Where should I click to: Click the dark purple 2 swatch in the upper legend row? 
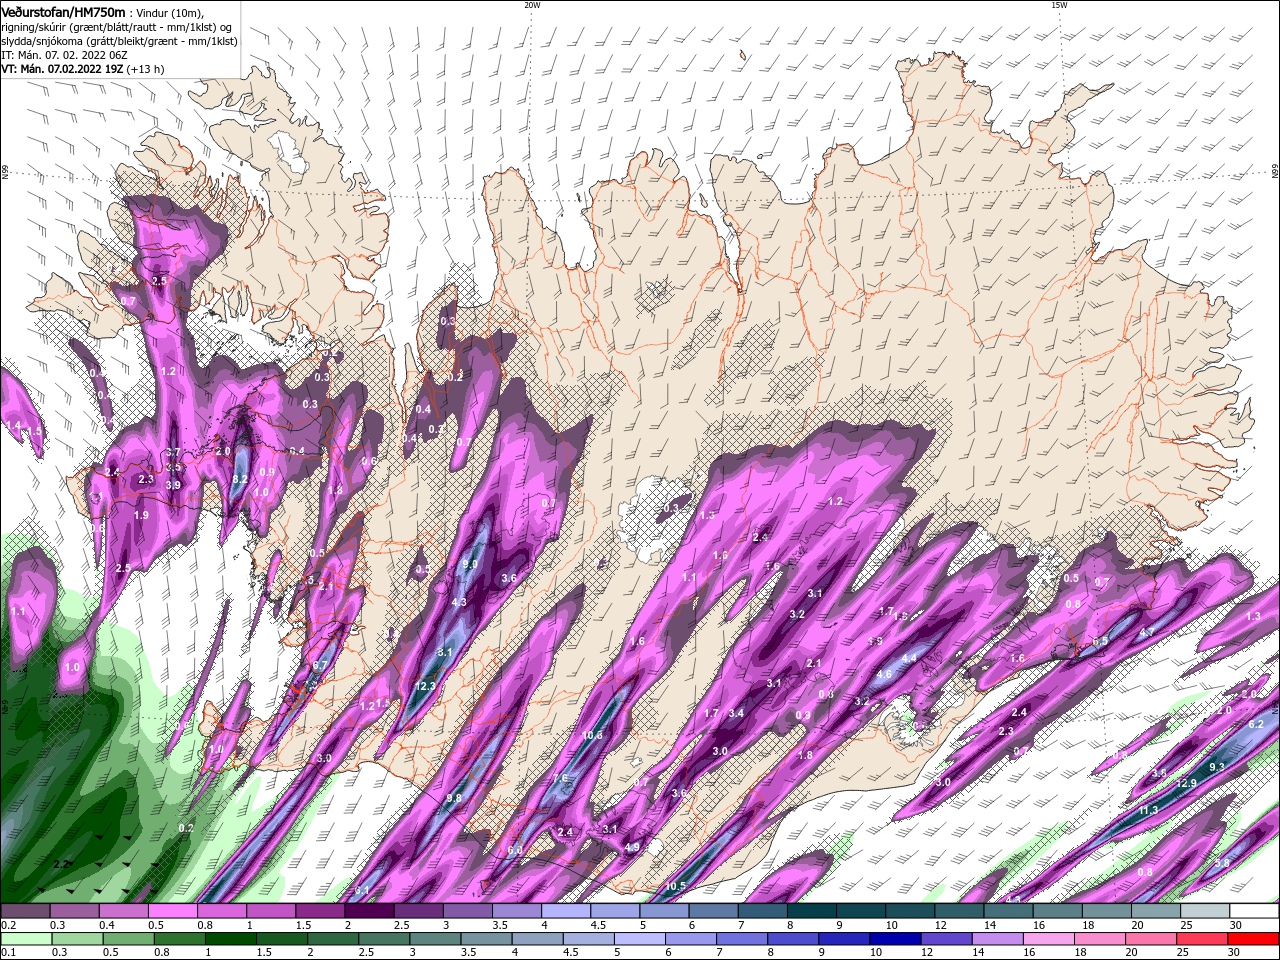click(369, 911)
